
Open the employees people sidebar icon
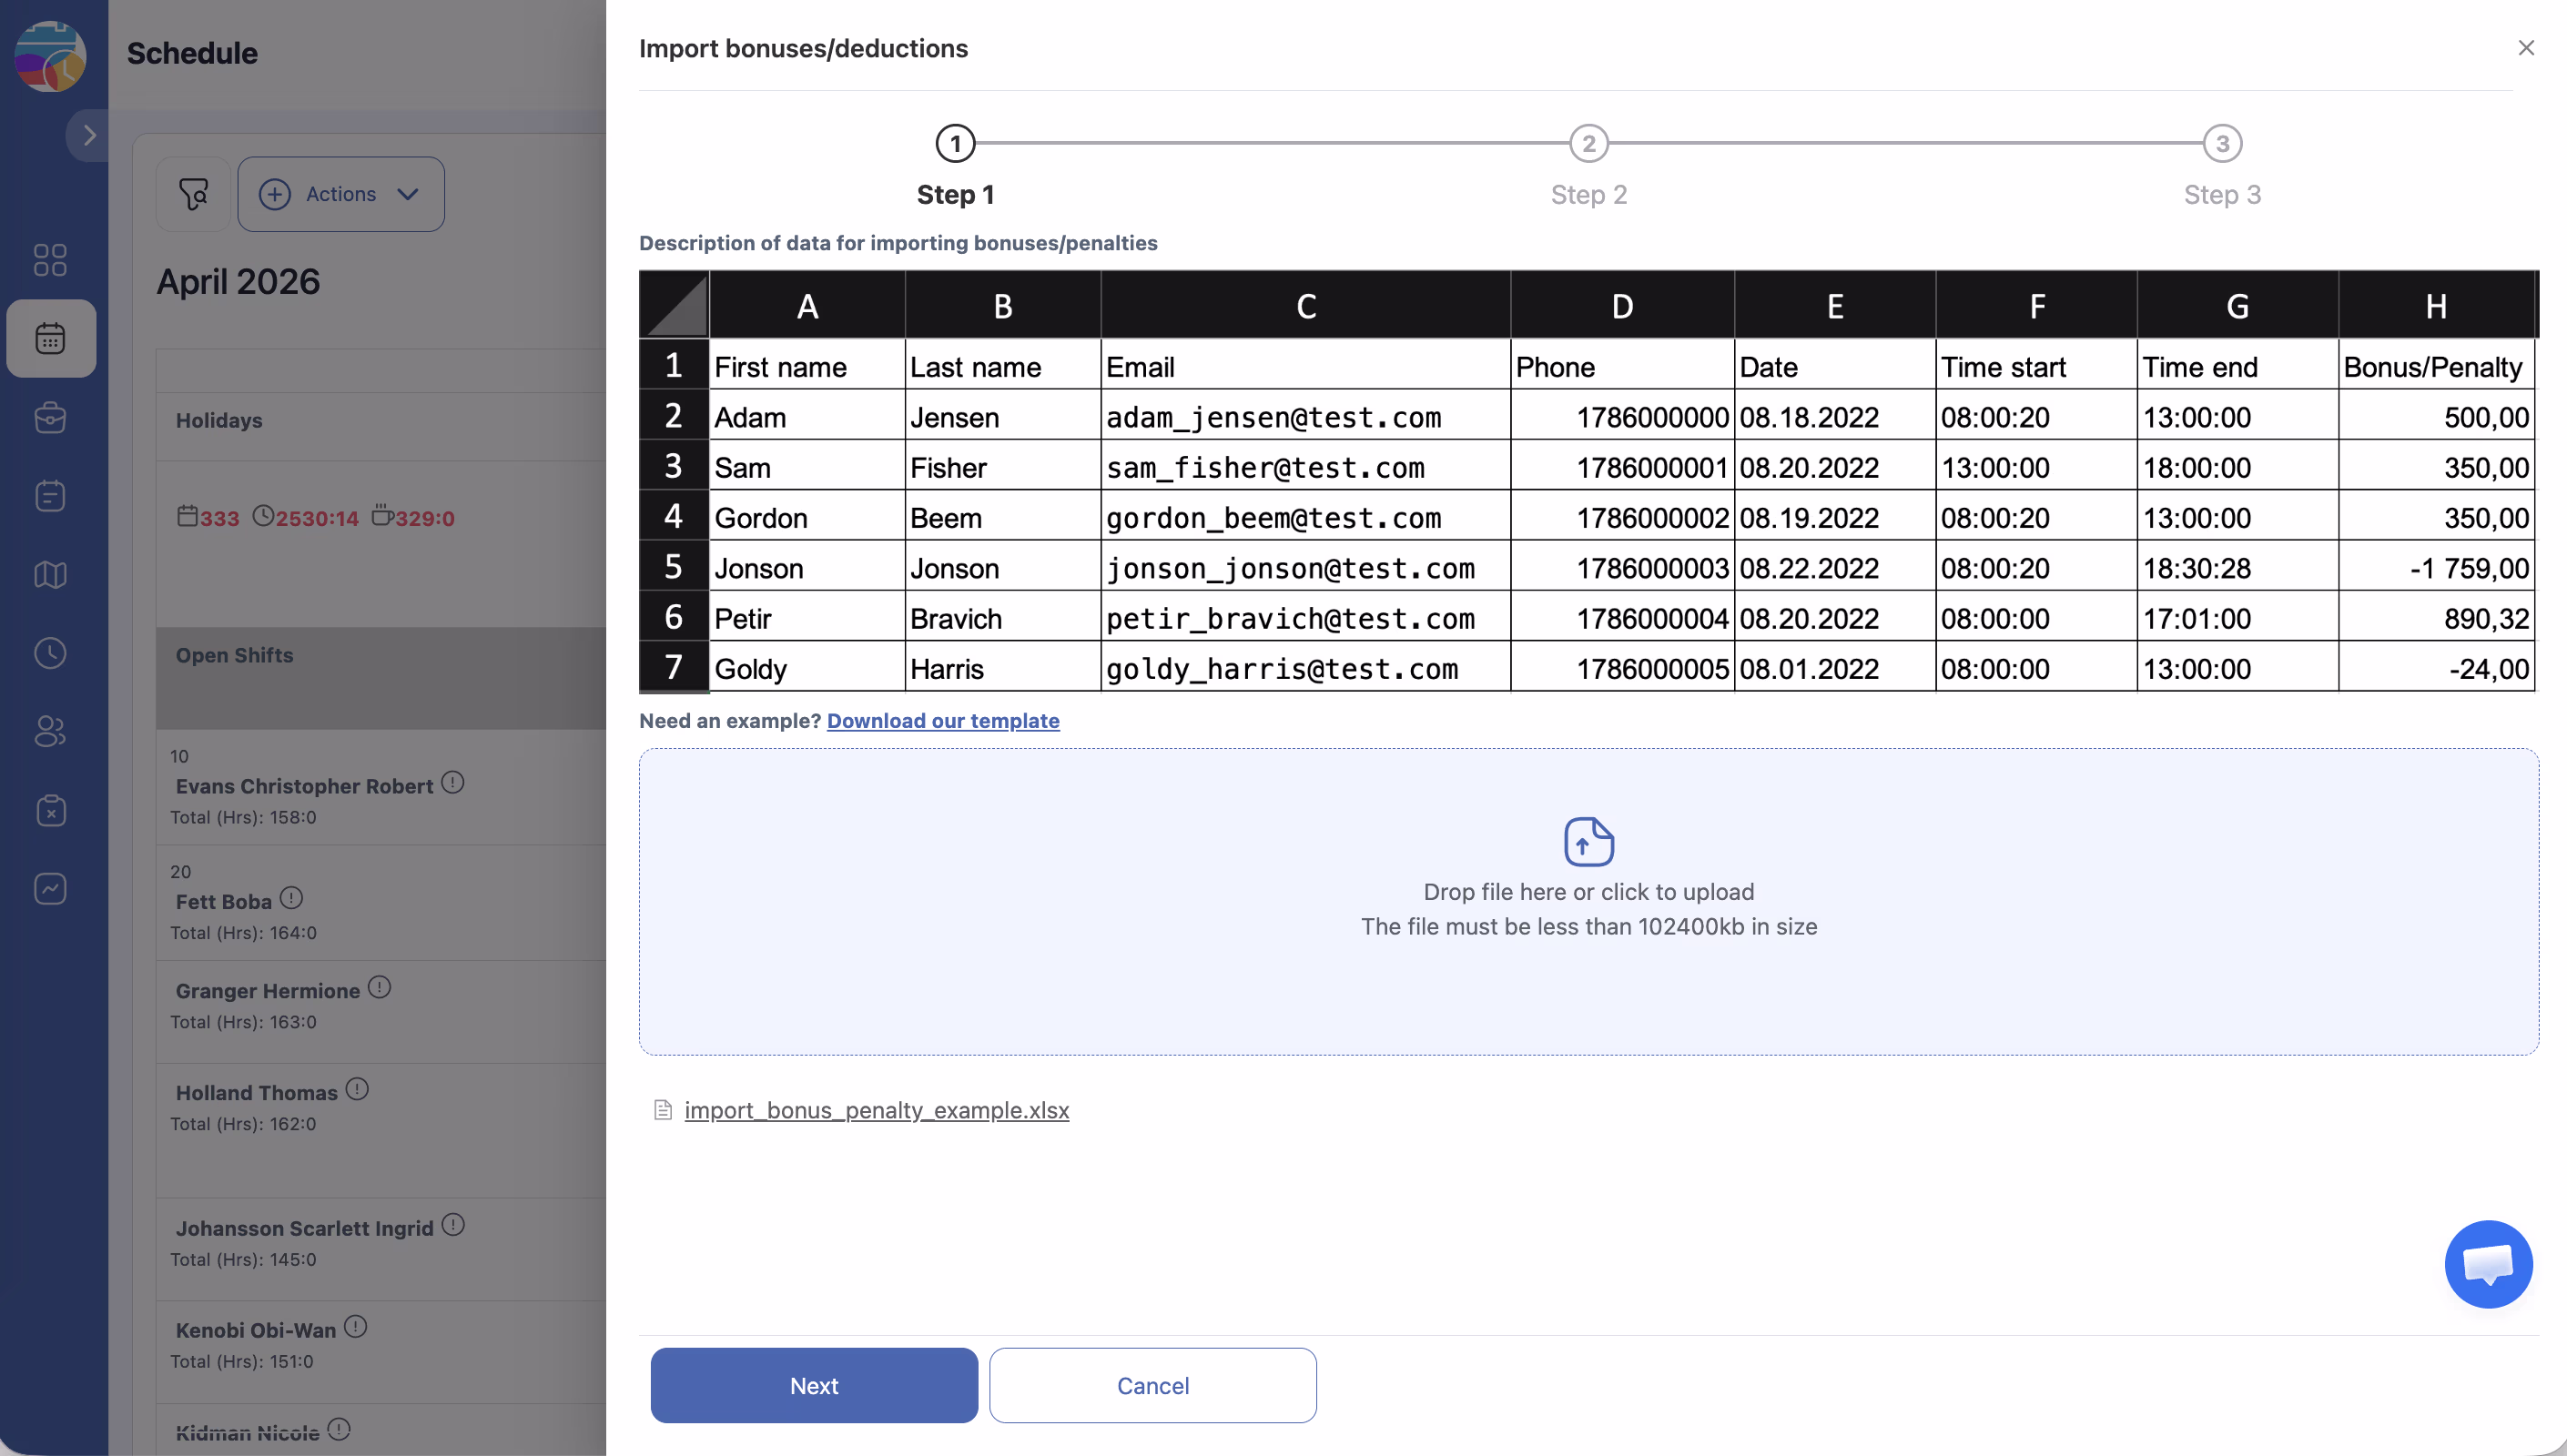click(50, 731)
